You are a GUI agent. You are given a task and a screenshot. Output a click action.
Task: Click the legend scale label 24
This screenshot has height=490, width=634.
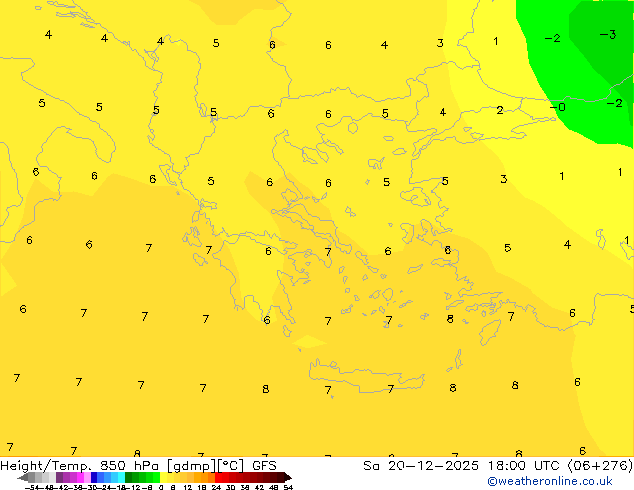tap(216, 487)
